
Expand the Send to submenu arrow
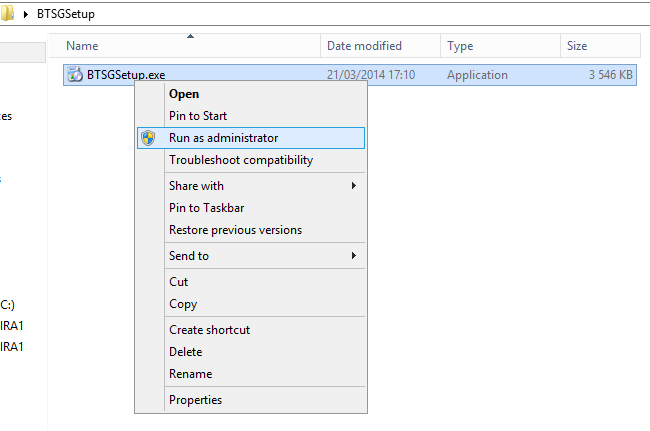coord(354,256)
